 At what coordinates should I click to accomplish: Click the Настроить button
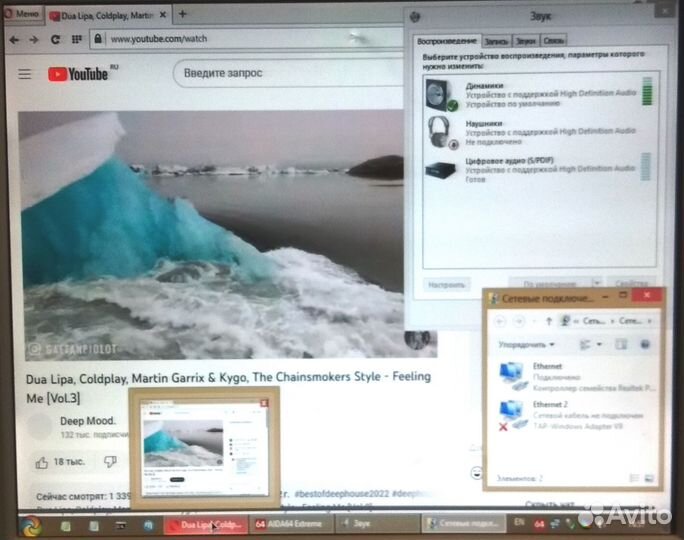click(448, 284)
